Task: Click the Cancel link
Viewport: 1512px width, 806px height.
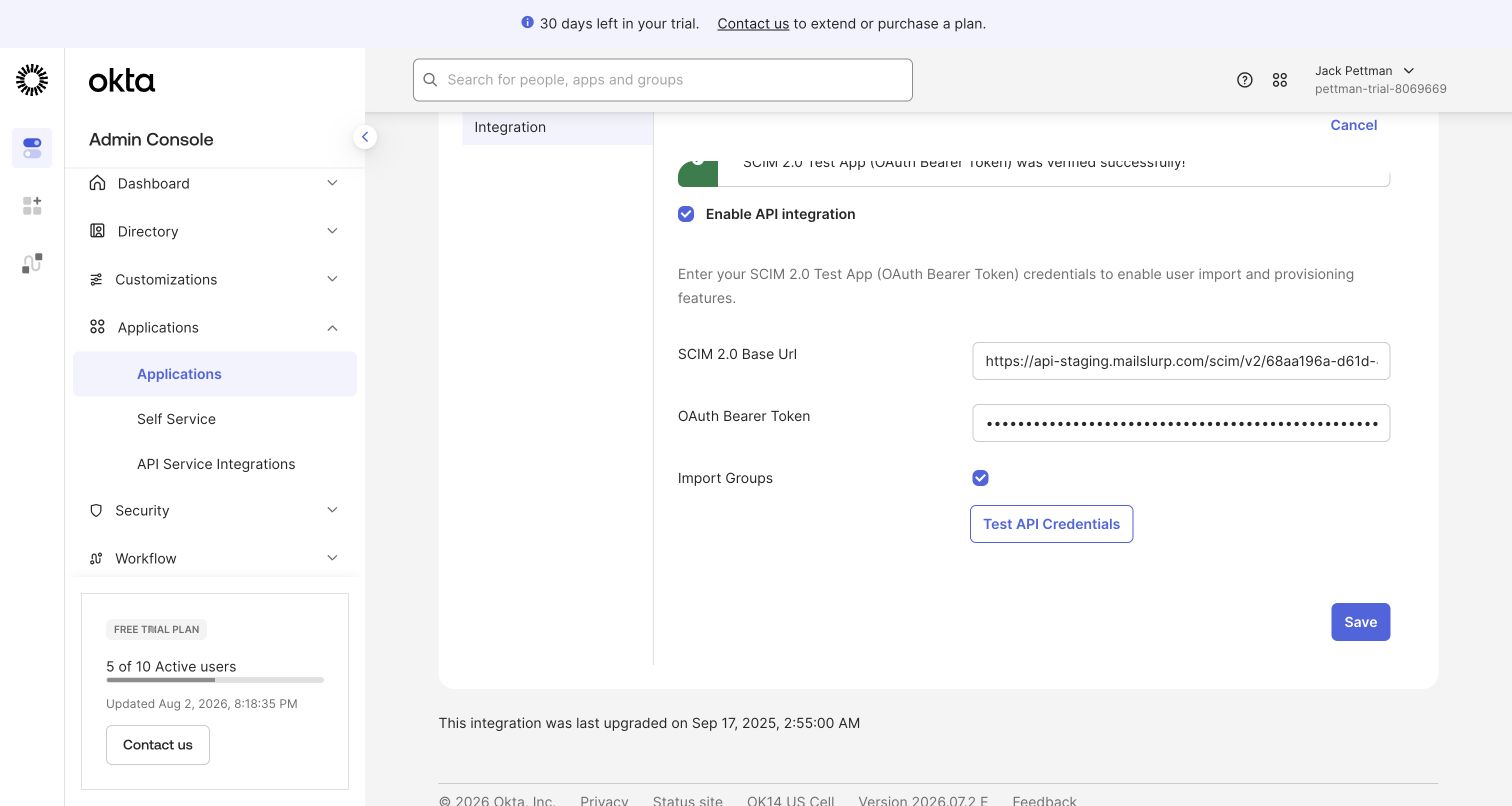Action: pos(1353,125)
